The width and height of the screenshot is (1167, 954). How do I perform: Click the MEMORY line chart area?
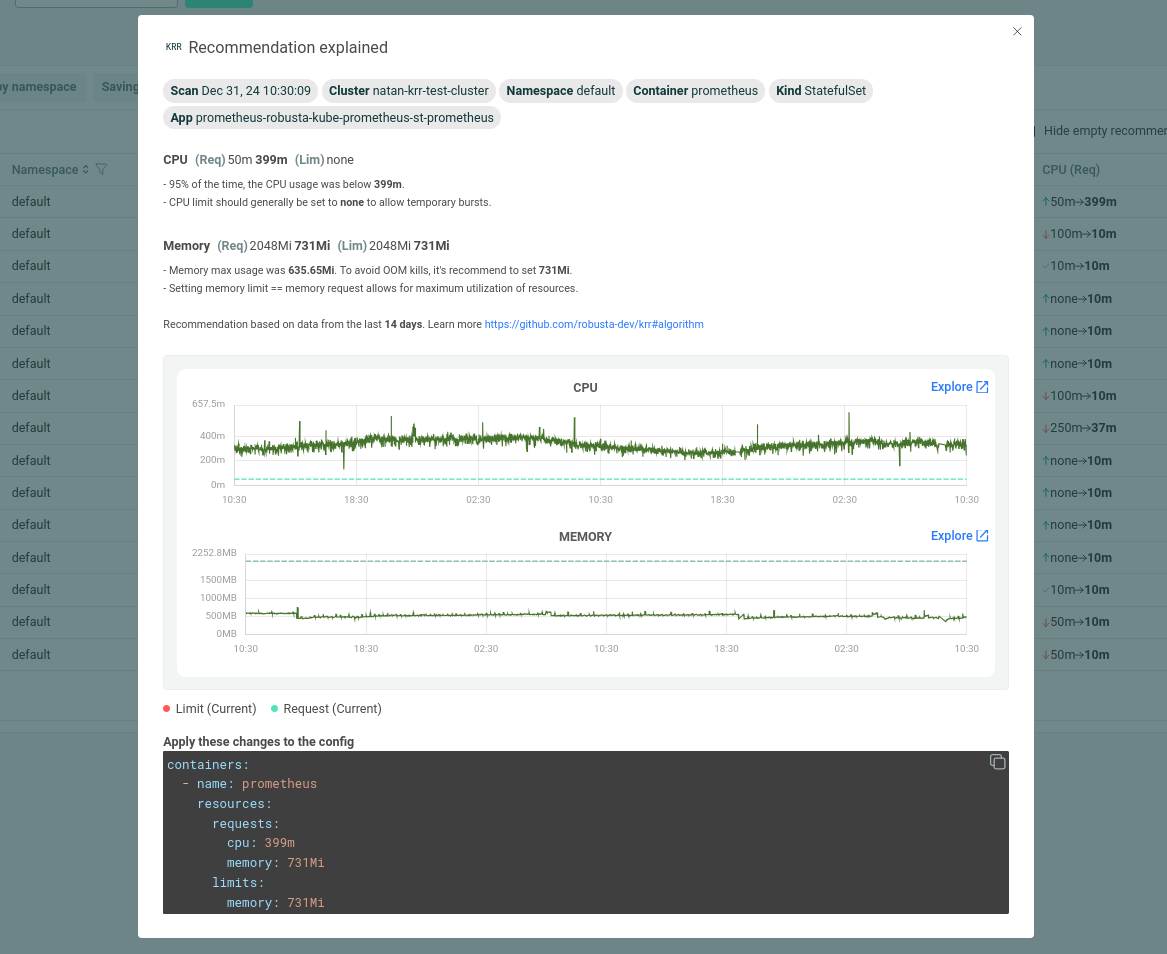point(606,594)
